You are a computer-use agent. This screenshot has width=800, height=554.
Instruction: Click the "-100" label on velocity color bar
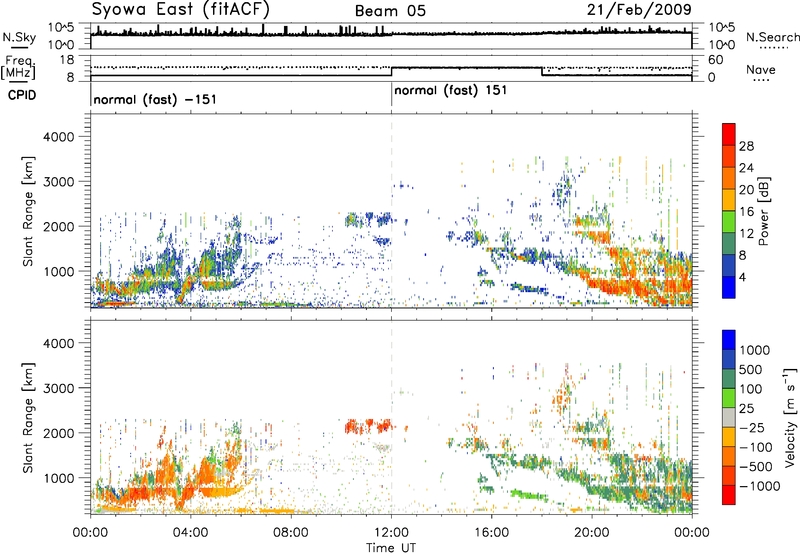pyautogui.click(x=758, y=447)
